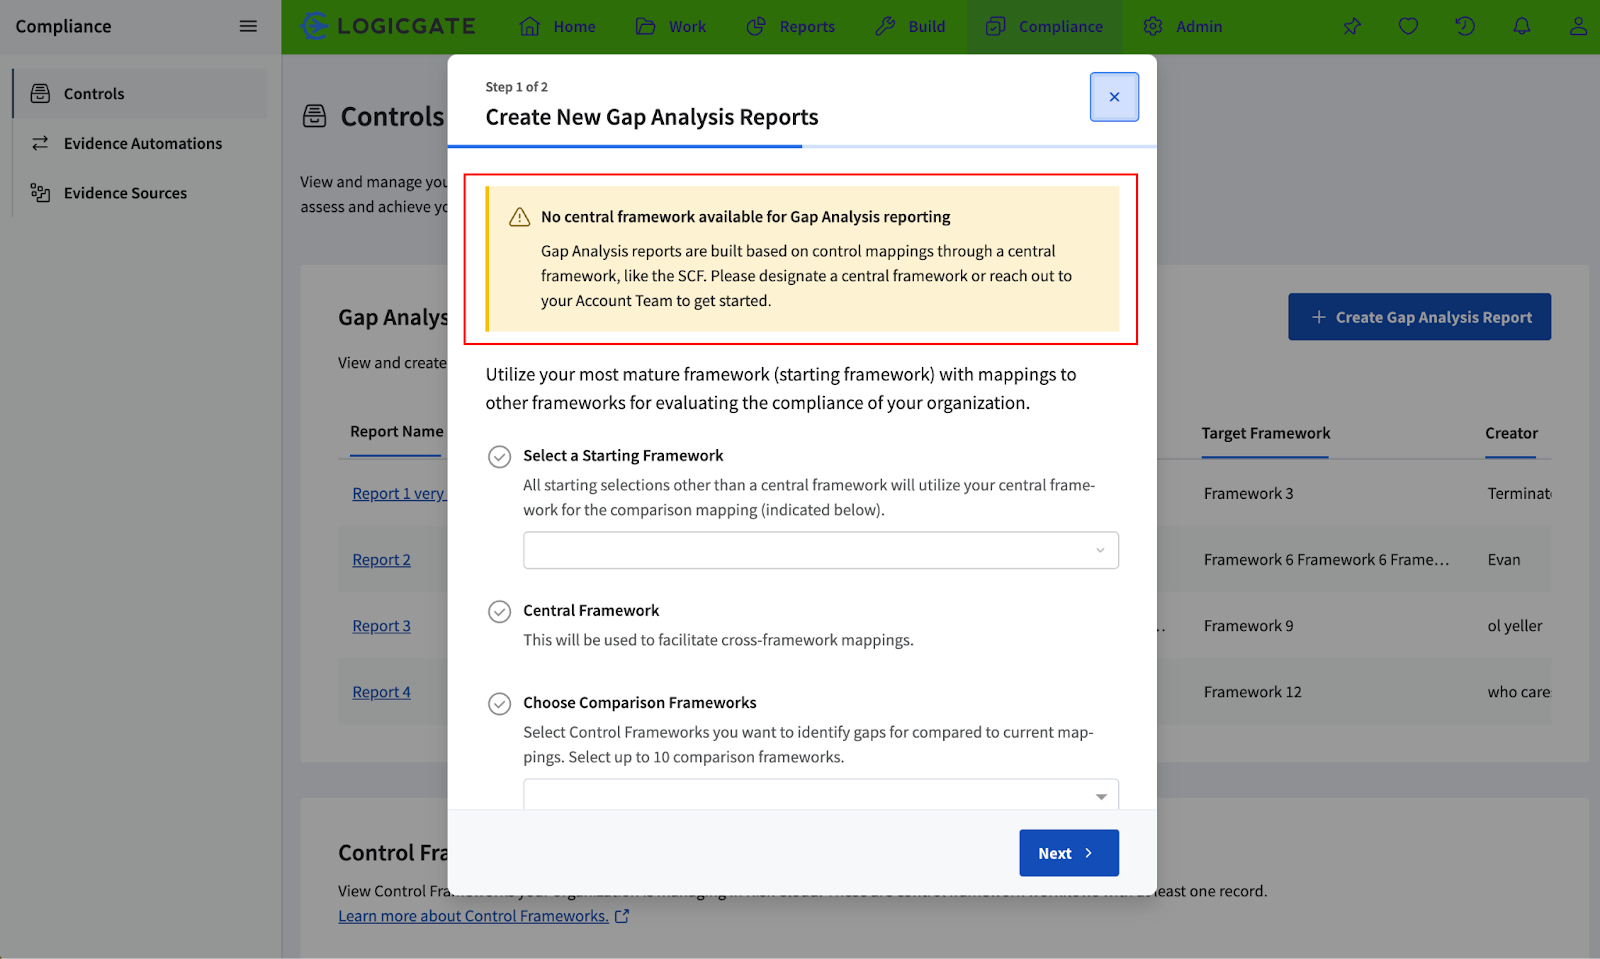This screenshot has width=1600, height=959.
Task: Open recent history clock icon
Action: pyautogui.click(x=1465, y=27)
